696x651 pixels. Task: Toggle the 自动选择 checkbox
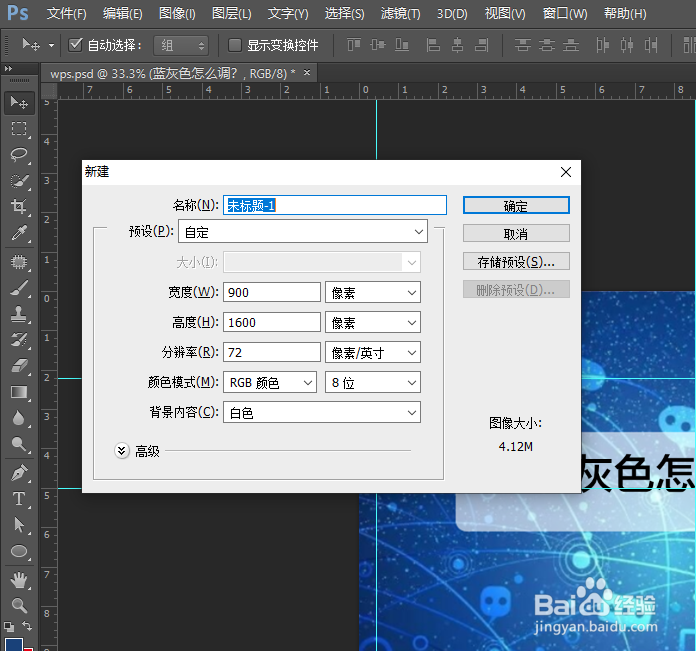75,45
